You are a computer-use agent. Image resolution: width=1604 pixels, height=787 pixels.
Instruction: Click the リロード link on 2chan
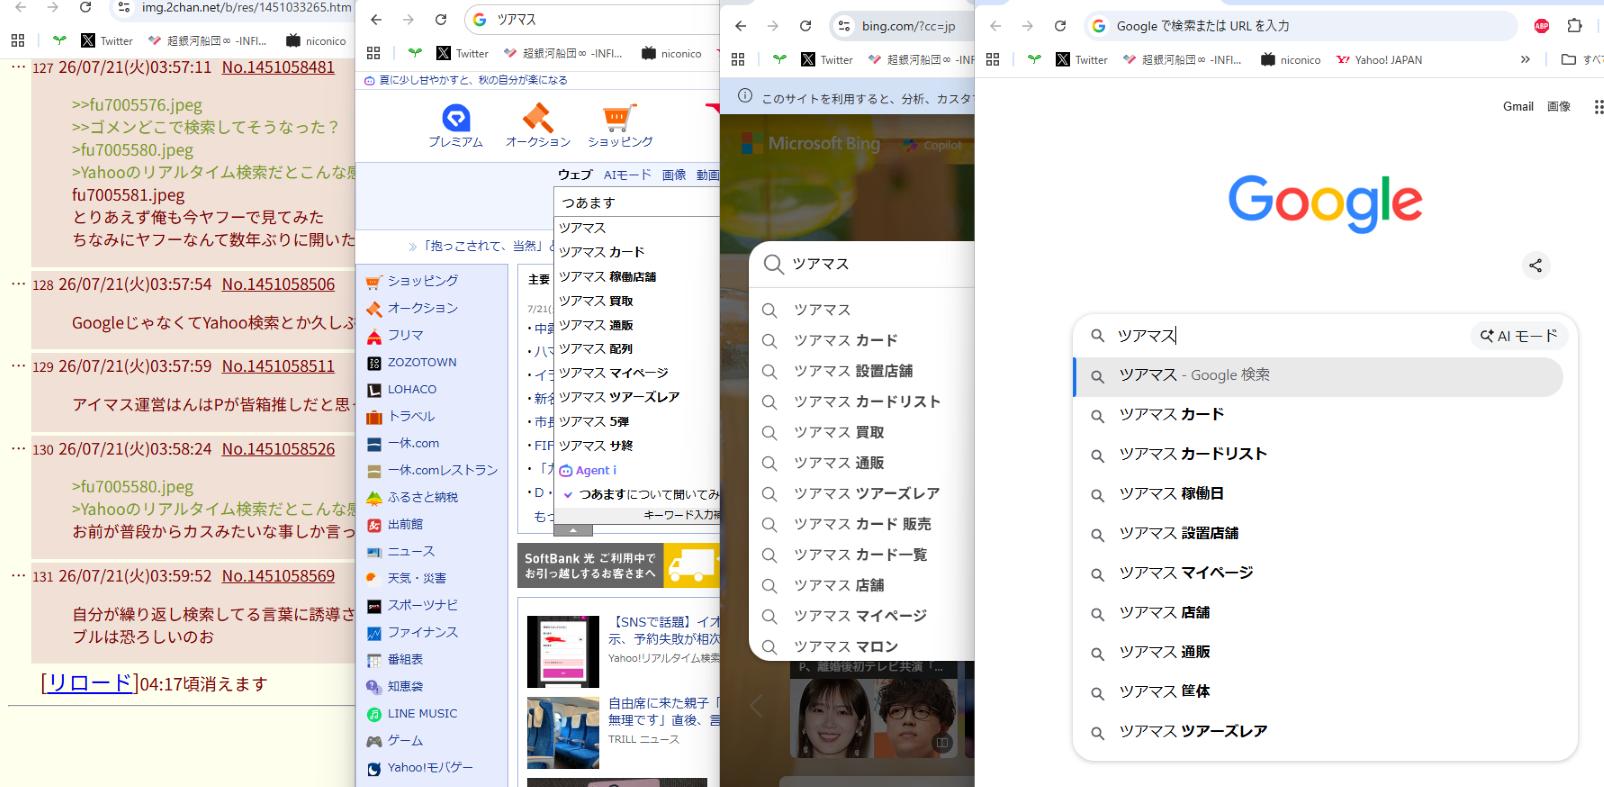point(89,683)
